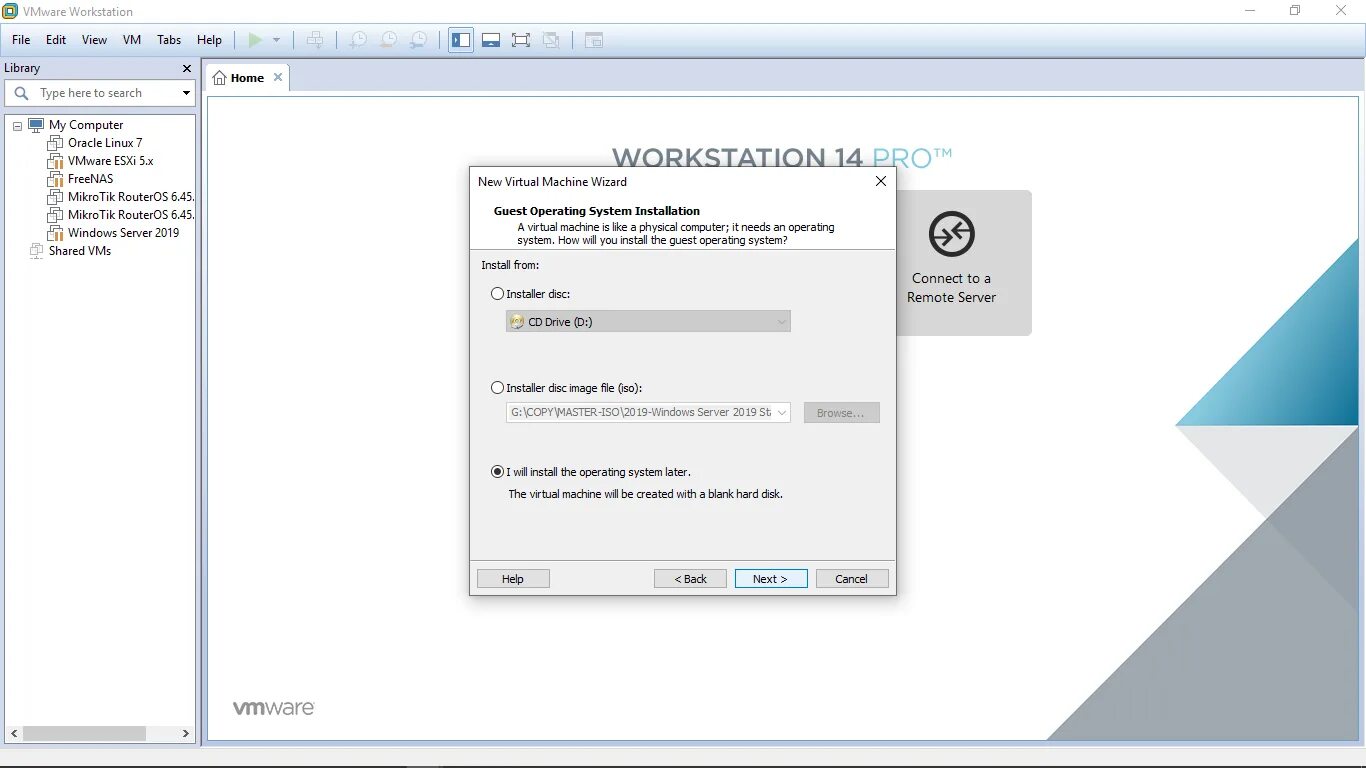The height and width of the screenshot is (768, 1366).
Task: Open the power options arrow beside the play icon
Action: (277, 40)
